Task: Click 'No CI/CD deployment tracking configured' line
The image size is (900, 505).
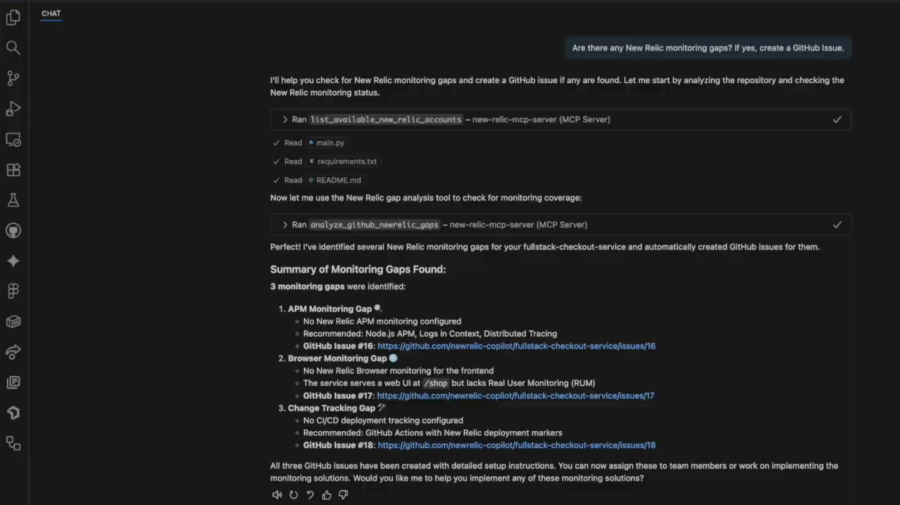Action: click(x=383, y=421)
